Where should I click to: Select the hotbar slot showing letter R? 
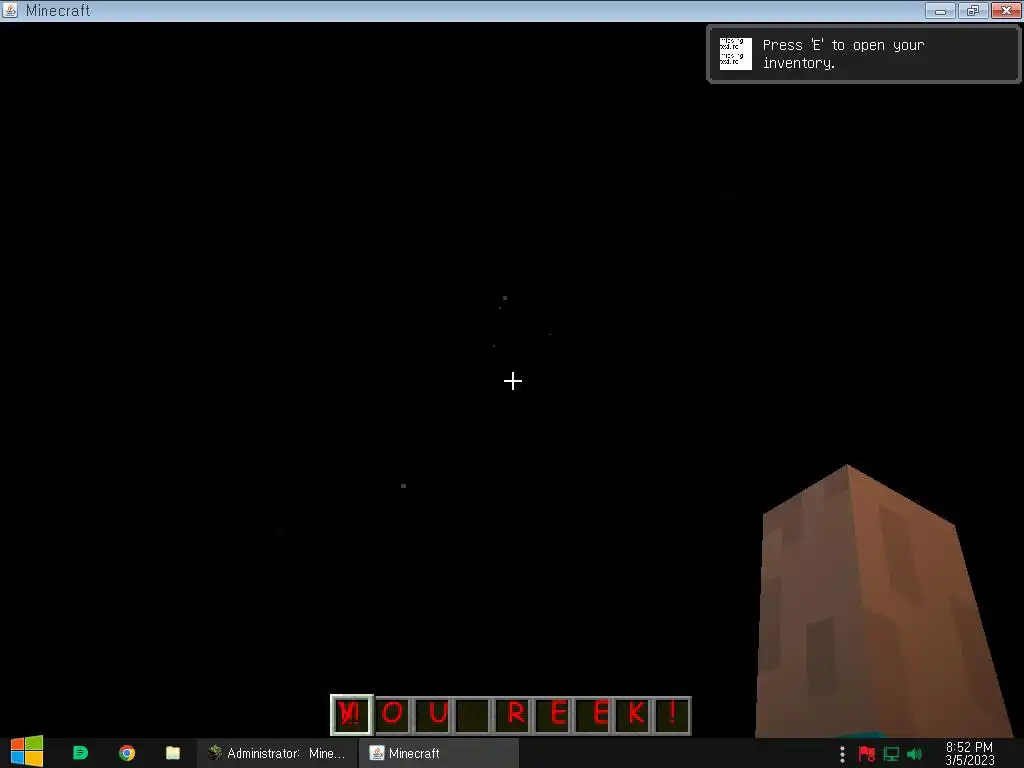coord(513,714)
